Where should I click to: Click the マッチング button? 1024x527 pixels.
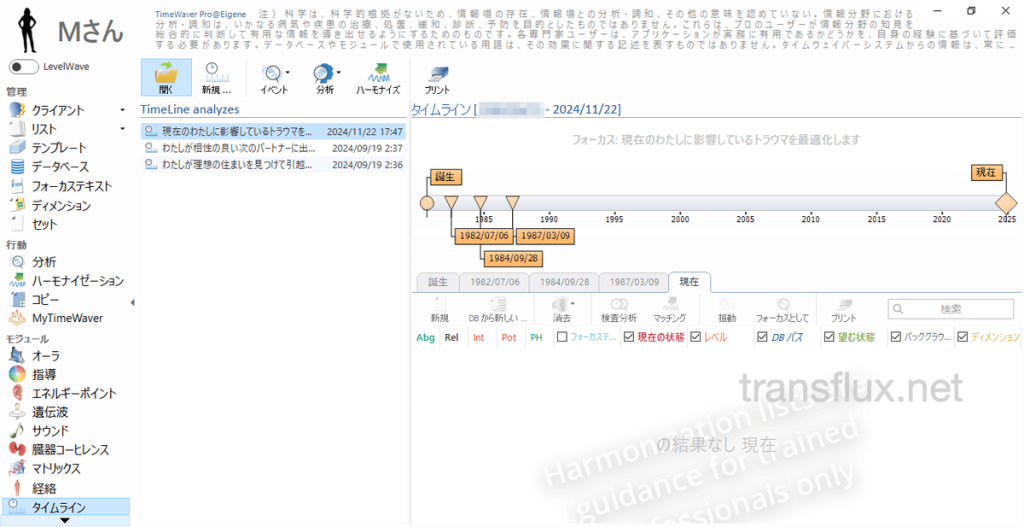[669, 310]
